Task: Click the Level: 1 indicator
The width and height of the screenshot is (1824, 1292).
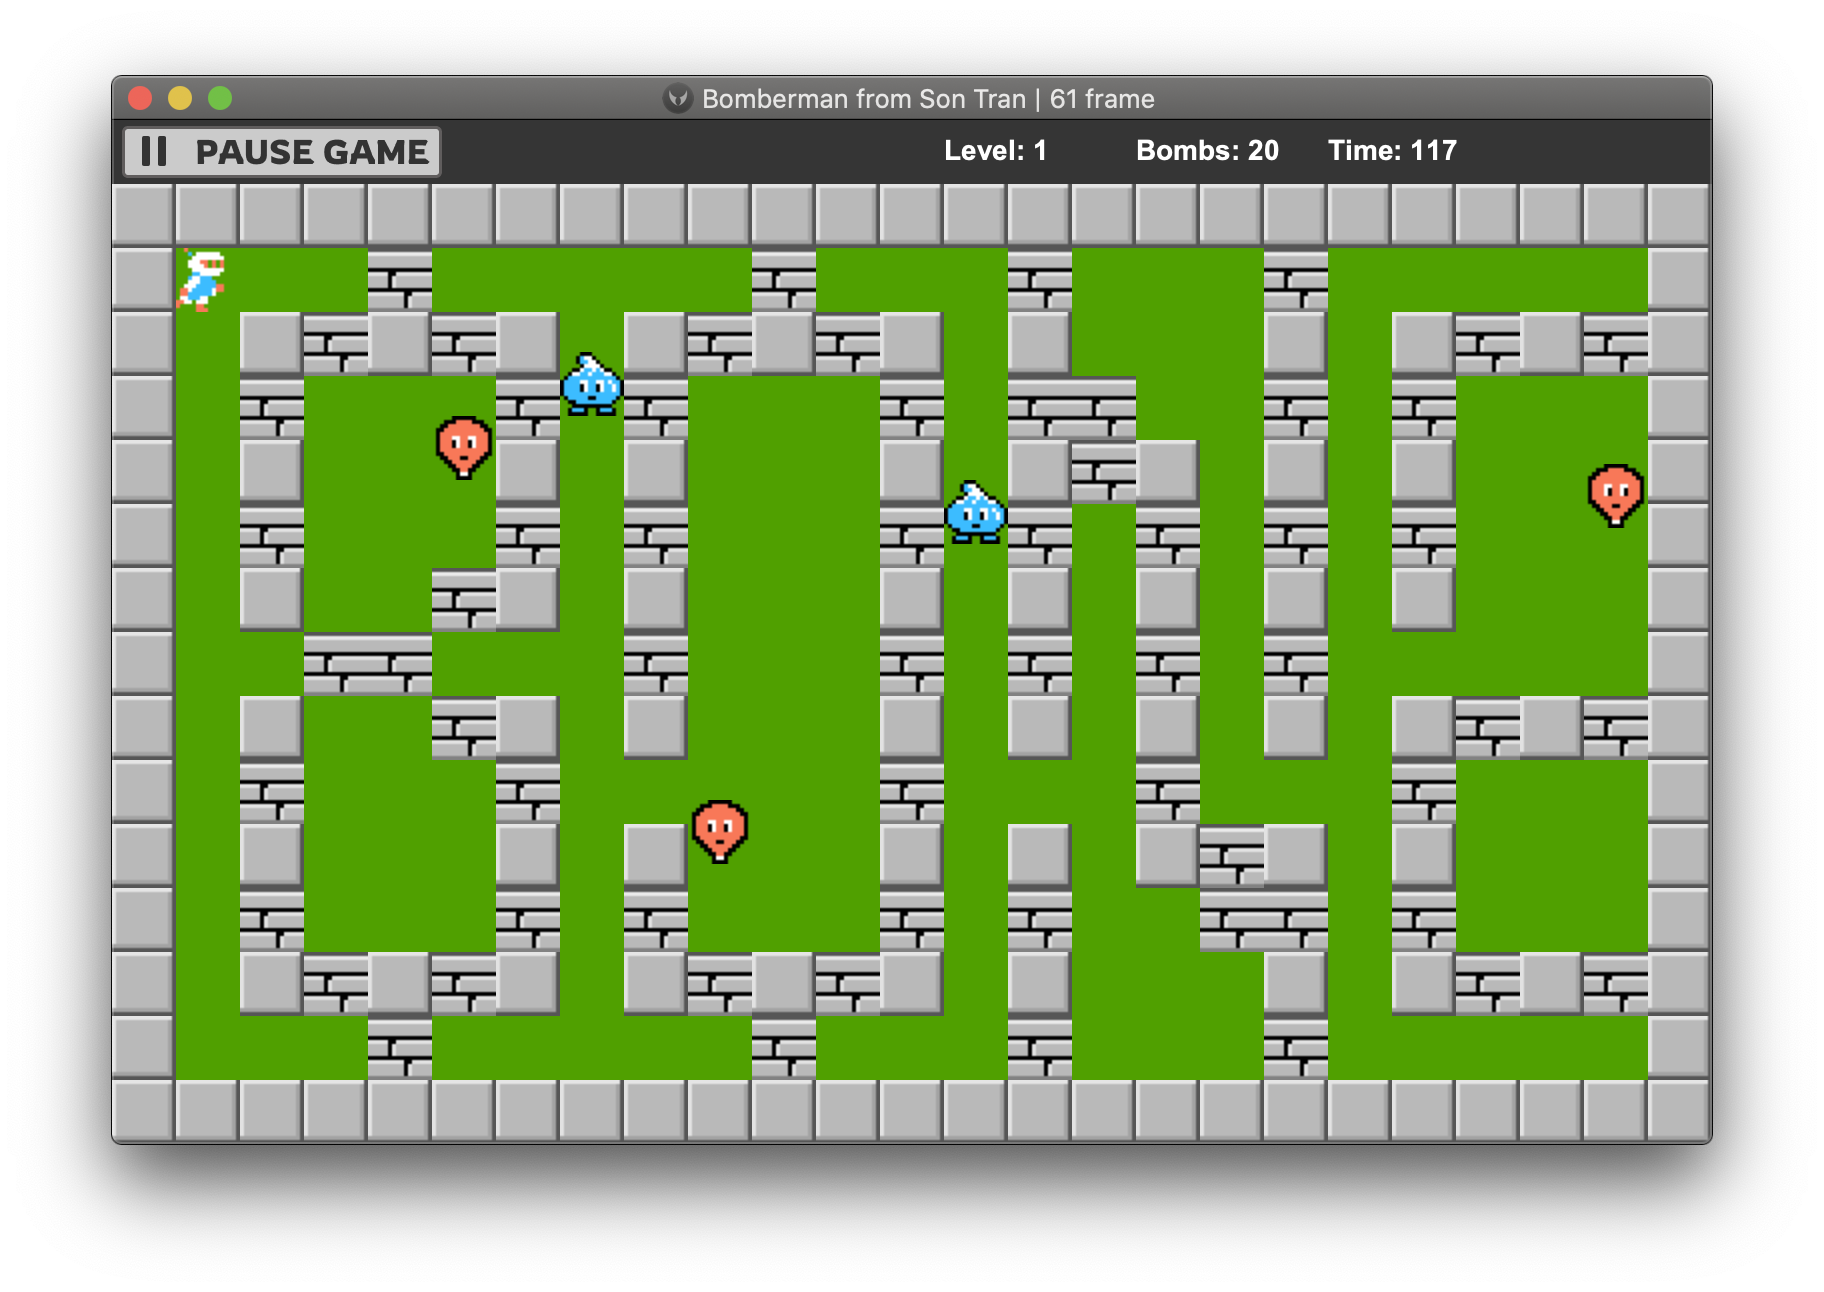Action: pos(995,151)
